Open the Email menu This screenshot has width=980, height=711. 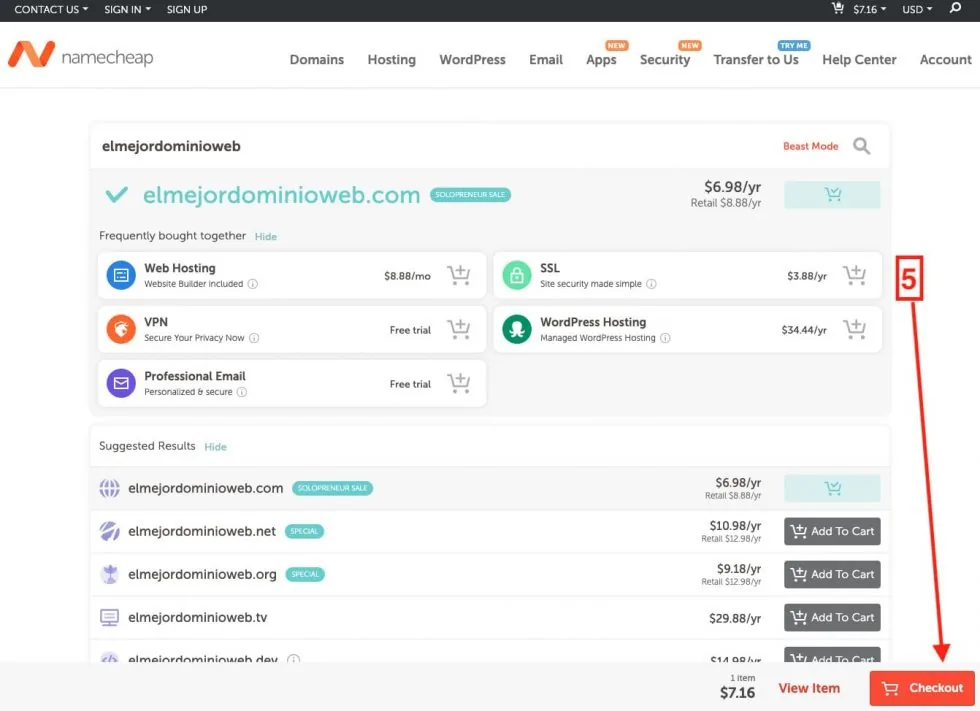(546, 59)
